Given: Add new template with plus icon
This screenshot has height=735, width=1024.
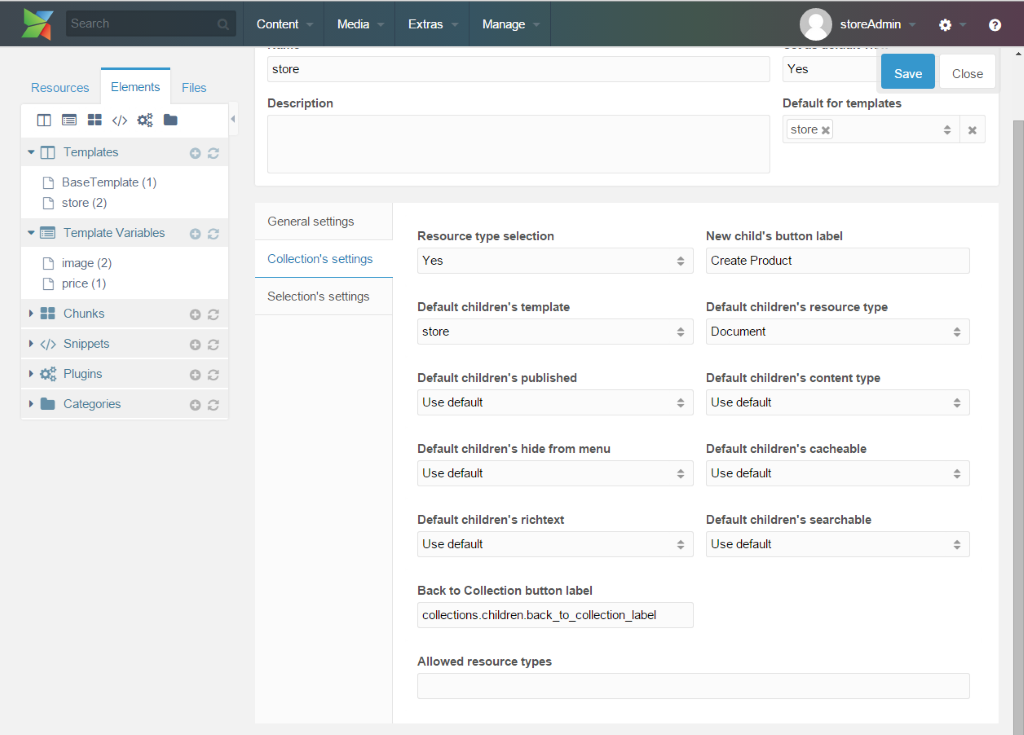Looking at the screenshot, I should (x=195, y=154).
